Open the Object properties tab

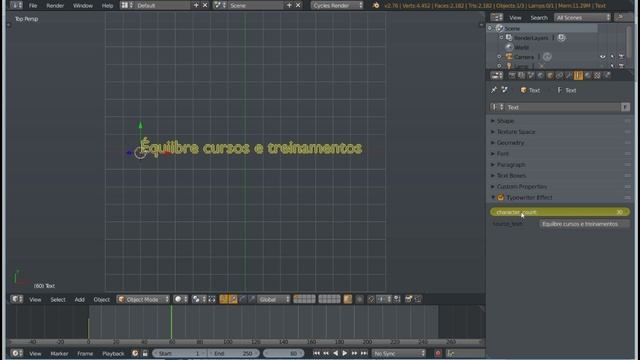point(550,76)
